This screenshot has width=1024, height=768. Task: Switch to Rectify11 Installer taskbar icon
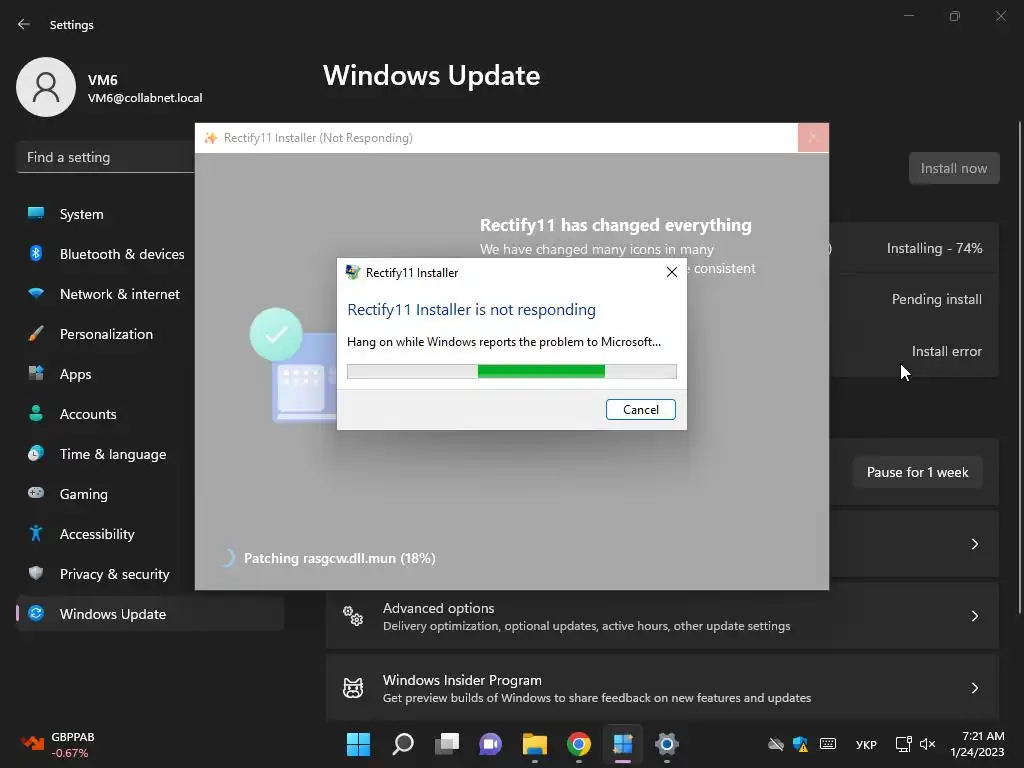[622, 744]
